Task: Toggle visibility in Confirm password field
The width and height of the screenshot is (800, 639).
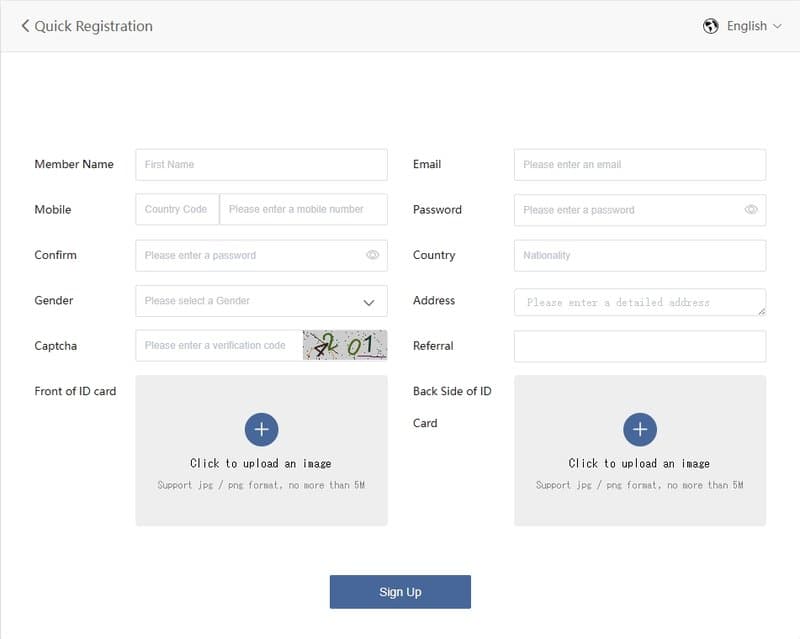Action: click(x=372, y=255)
